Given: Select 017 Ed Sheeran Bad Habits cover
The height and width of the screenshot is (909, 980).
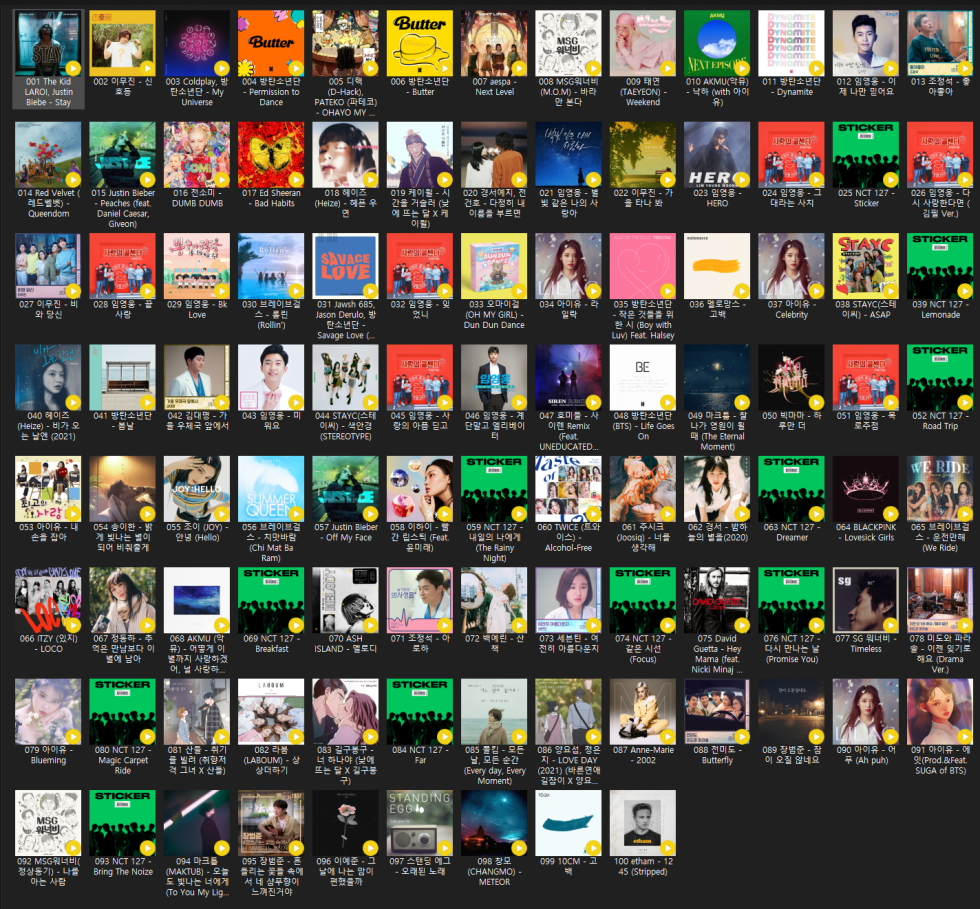Looking at the screenshot, I should coord(271,155).
